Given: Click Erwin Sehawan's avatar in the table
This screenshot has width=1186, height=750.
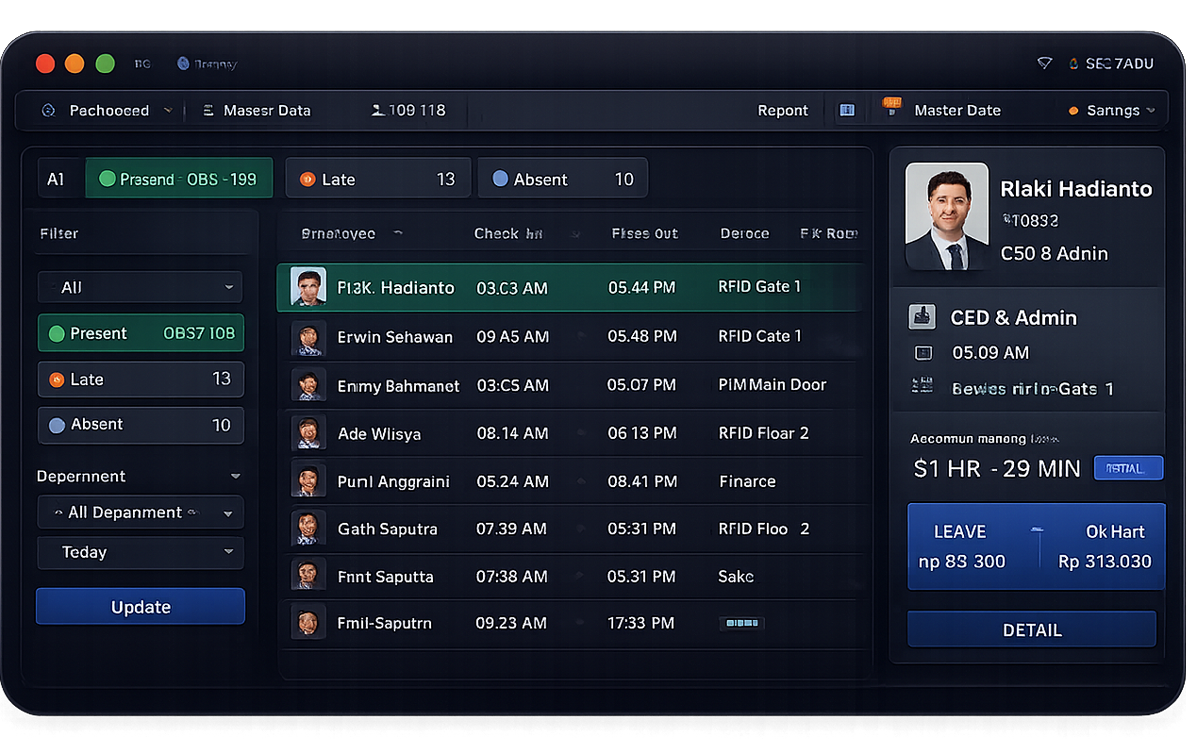Looking at the screenshot, I should tap(308, 337).
